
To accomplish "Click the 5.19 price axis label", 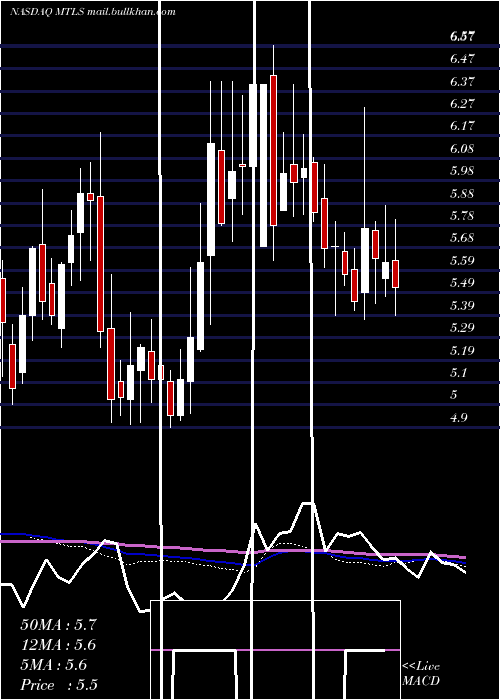I will tap(462, 350).
